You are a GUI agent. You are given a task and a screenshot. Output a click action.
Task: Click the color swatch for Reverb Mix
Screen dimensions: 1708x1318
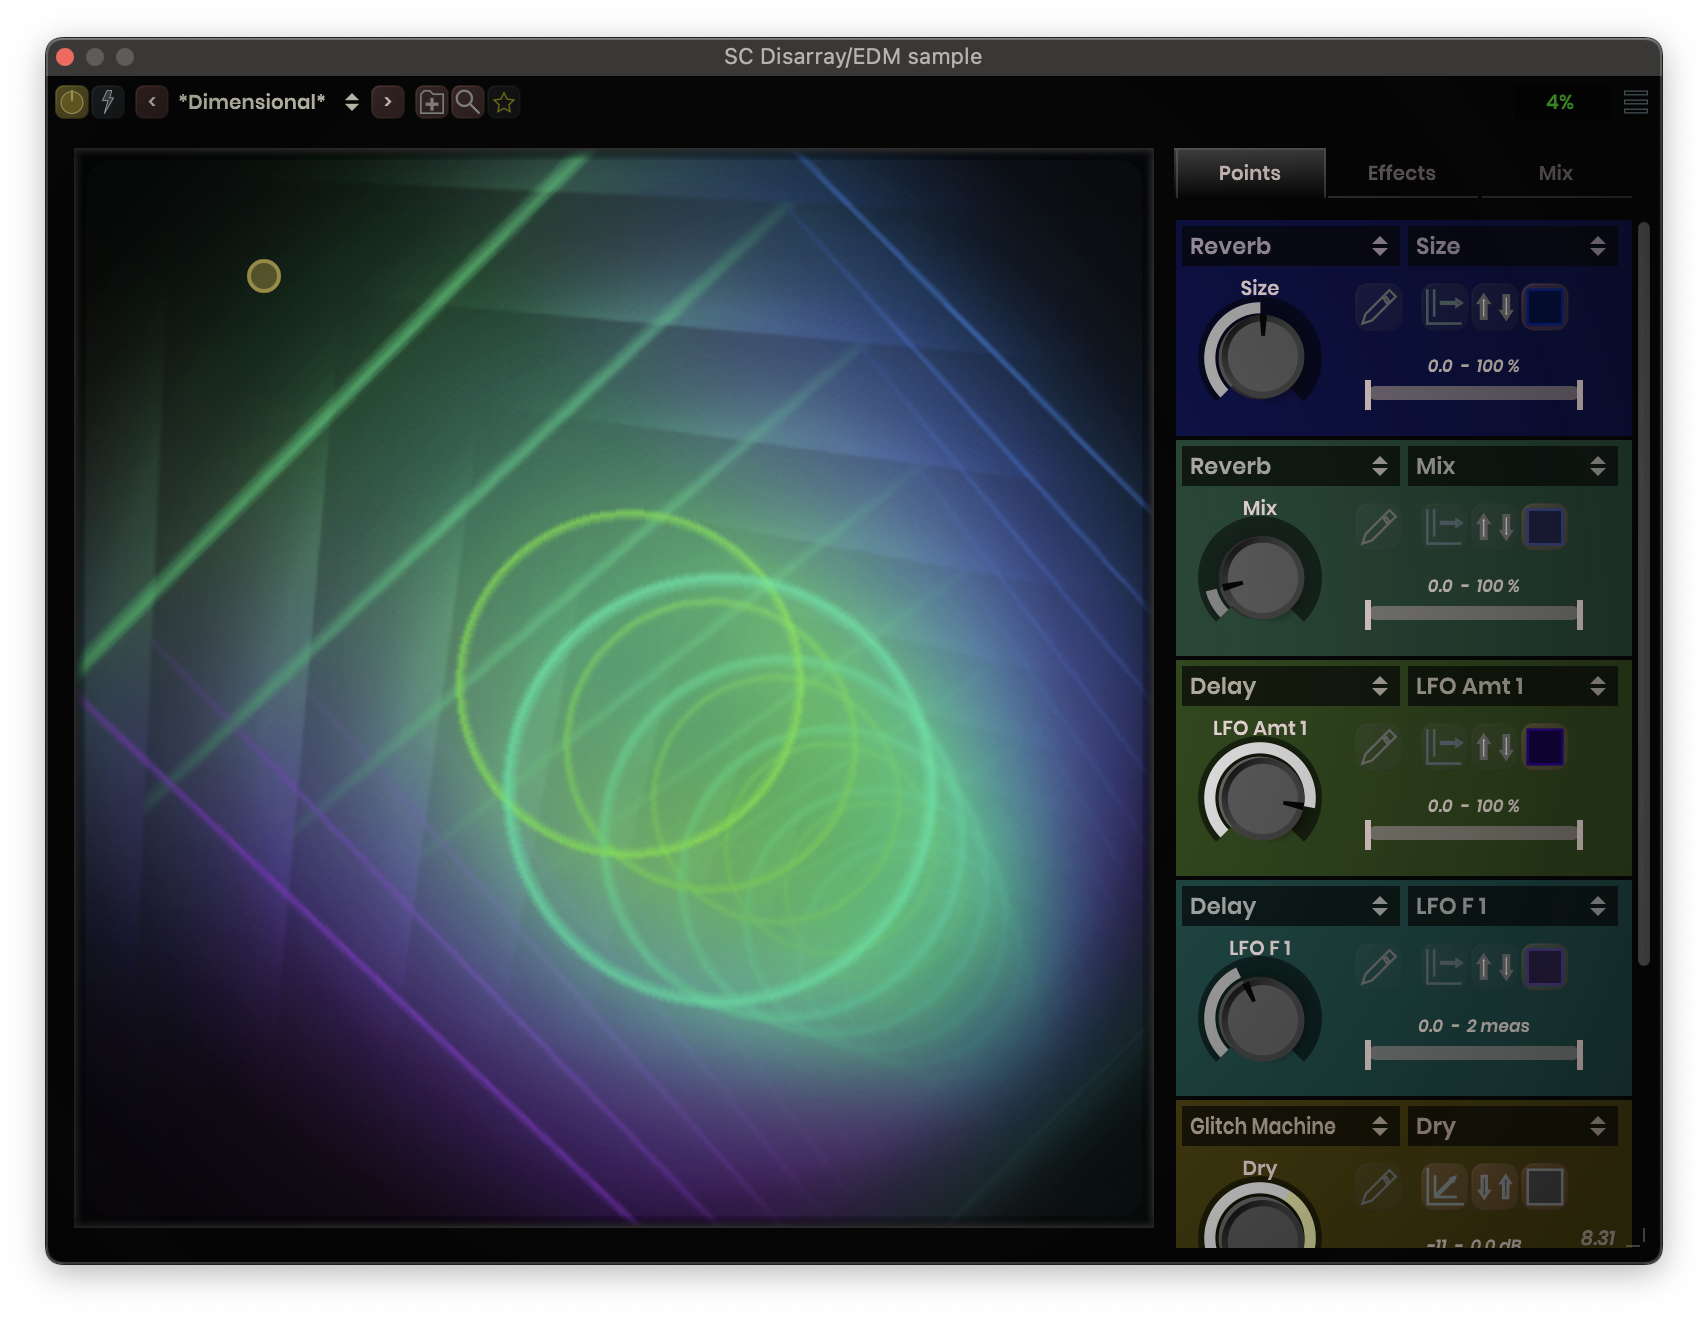pos(1545,527)
